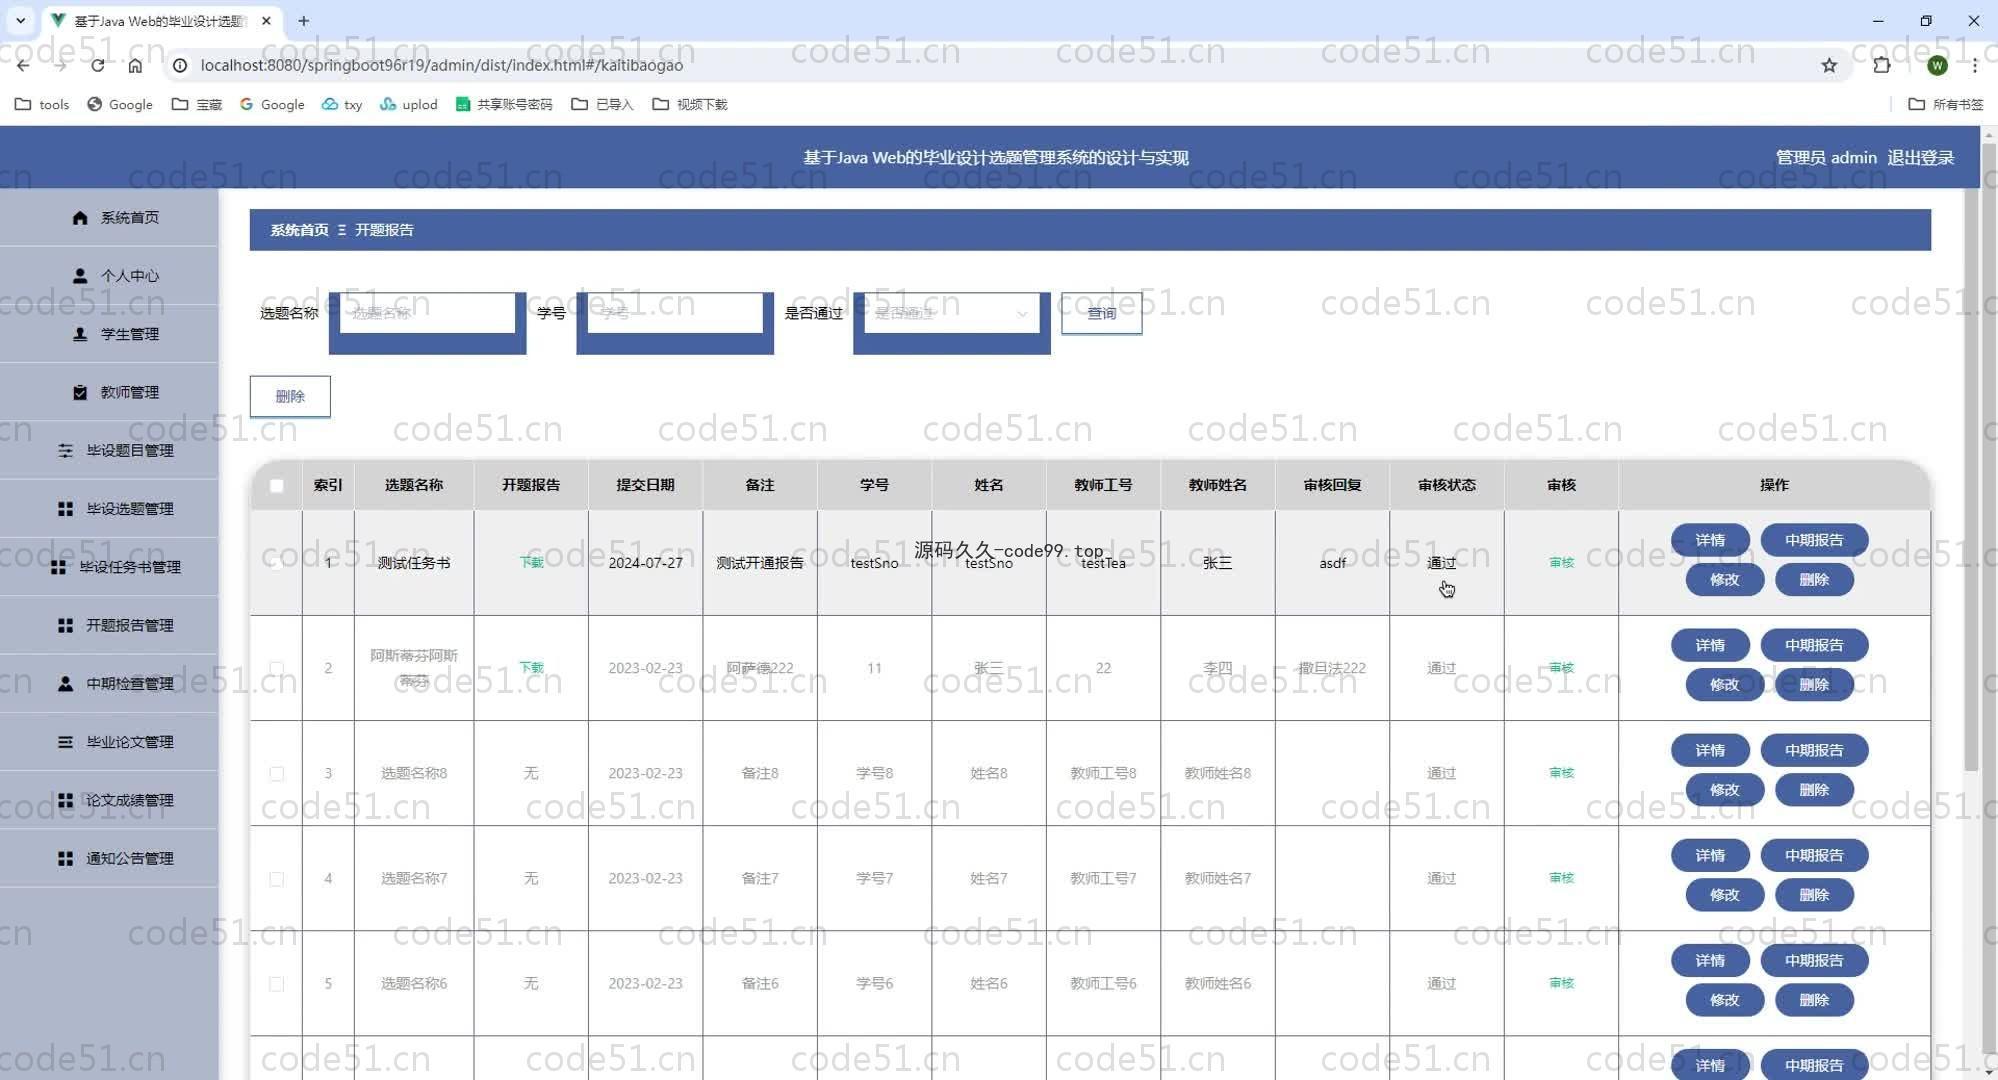Click the 审核 link in row 1
Image resolution: width=1998 pixels, height=1080 pixels.
(x=1561, y=563)
